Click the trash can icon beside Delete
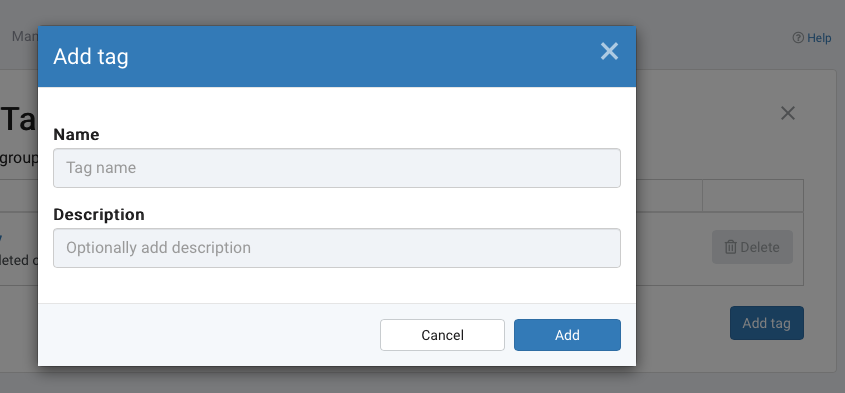This screenshot has height=393, width=845. pyautogui.click(x=731, y=247)
